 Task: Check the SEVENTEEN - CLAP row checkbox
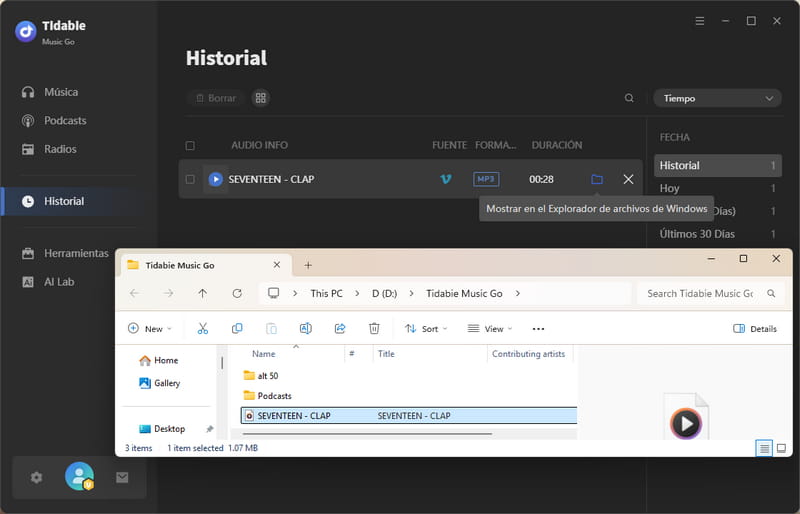[190, 179]
